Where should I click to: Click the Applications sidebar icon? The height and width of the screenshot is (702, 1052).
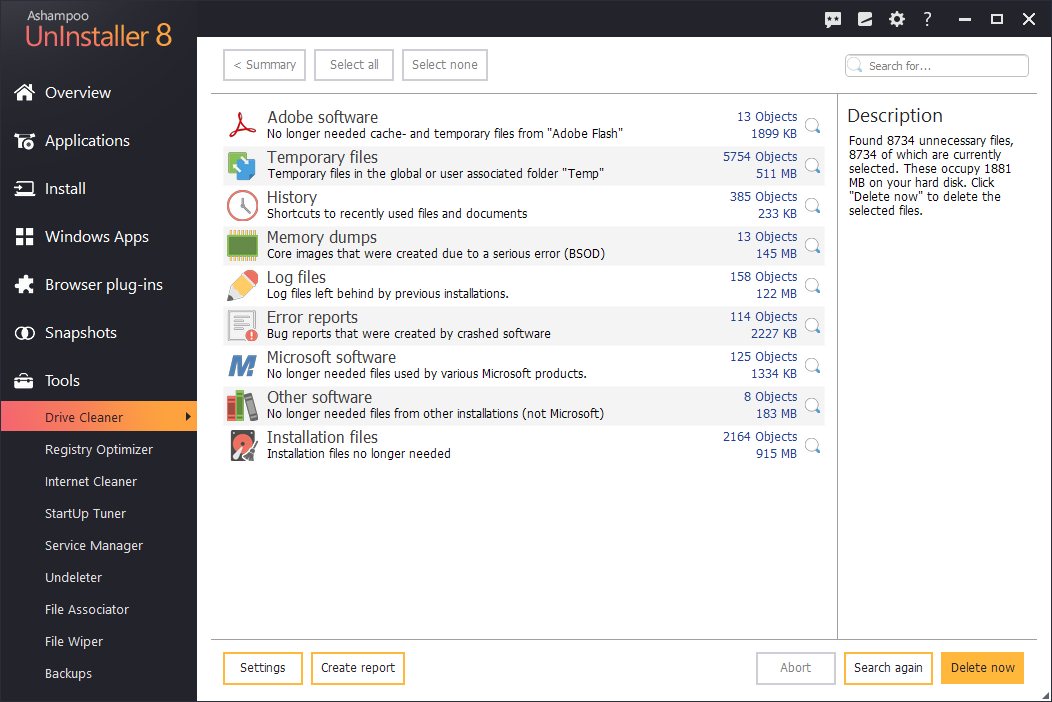pyautogui.click(x=24, y=141)
